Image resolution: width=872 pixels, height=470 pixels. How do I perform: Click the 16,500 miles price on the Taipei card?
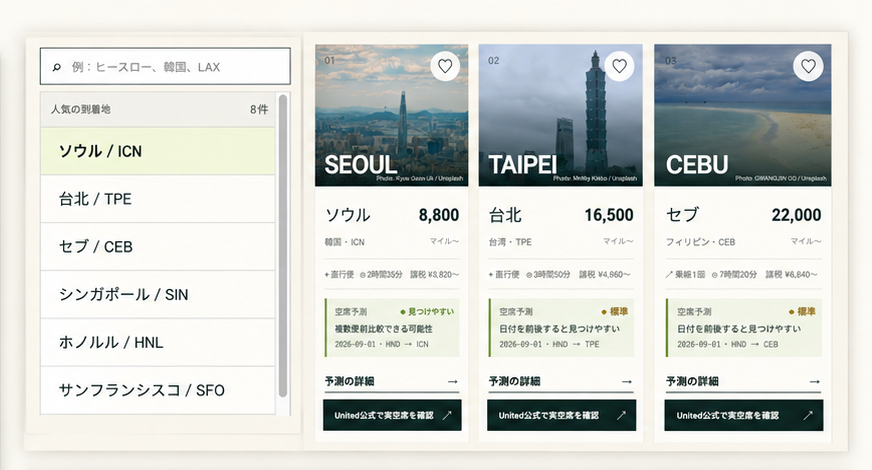click(609, 215)
